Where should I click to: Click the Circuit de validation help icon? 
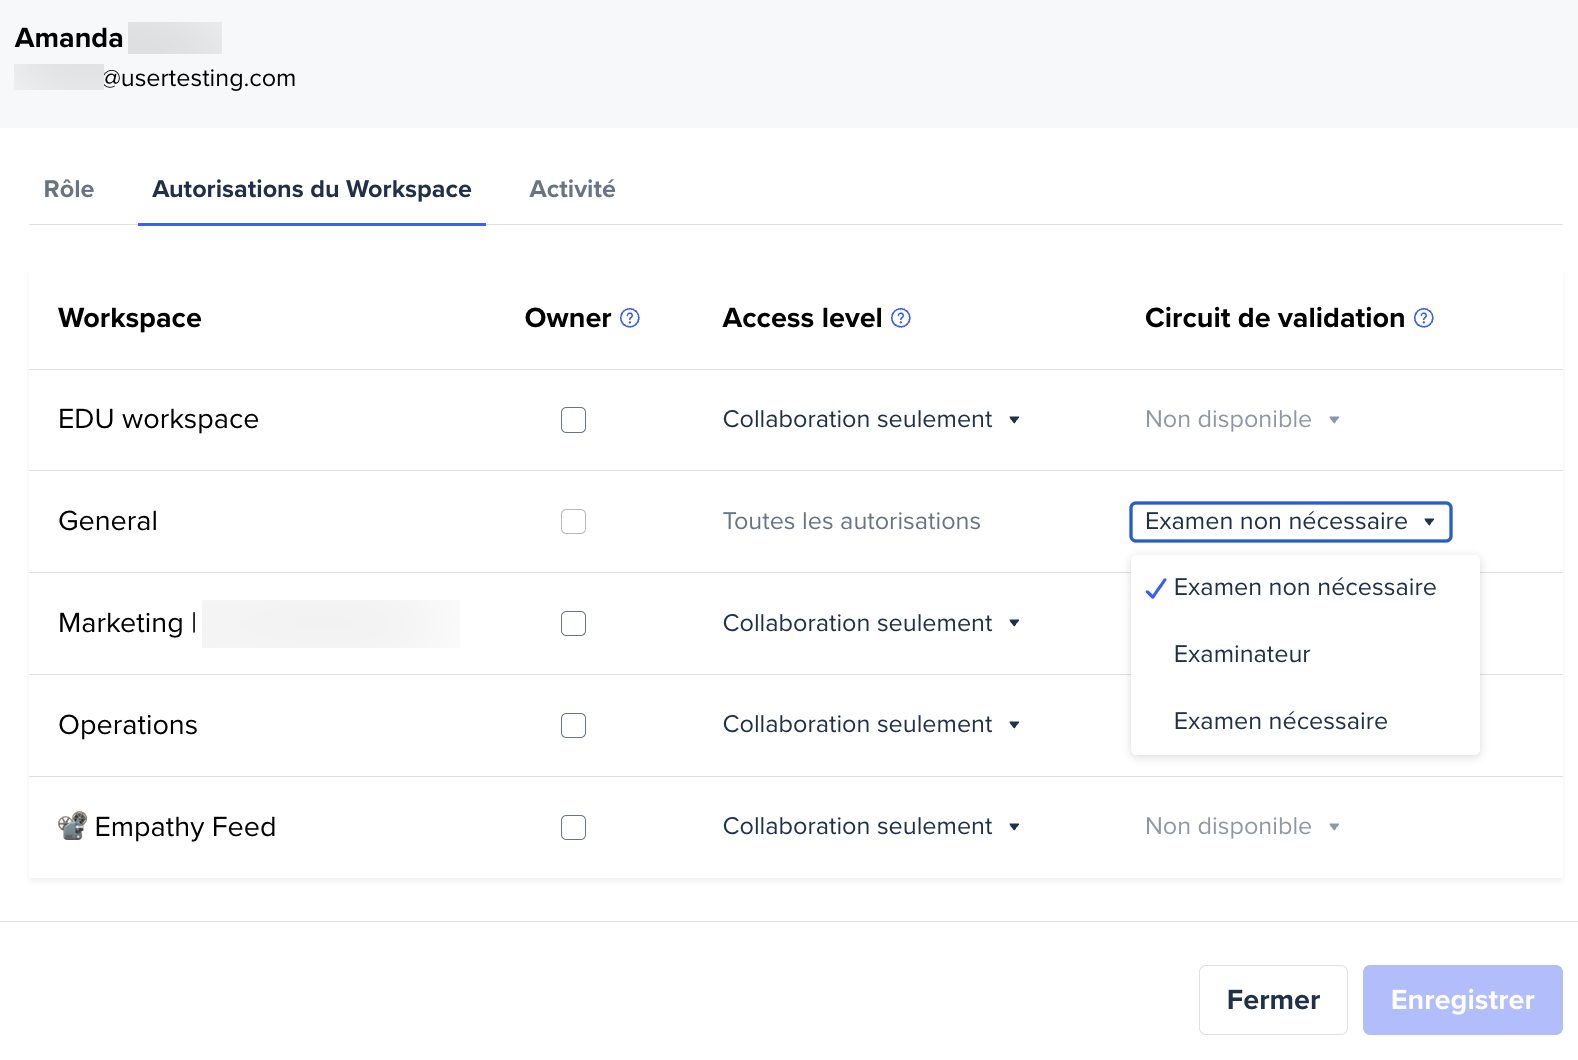click(1424, 318)
